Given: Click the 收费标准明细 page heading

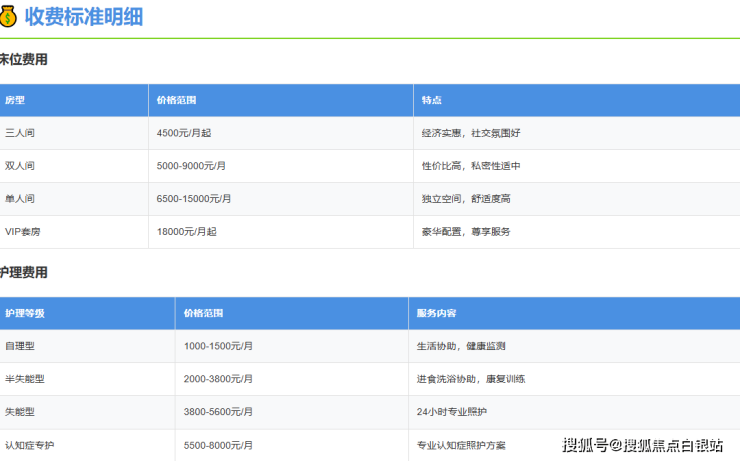Looking at the screenshot, I should 84,17.
